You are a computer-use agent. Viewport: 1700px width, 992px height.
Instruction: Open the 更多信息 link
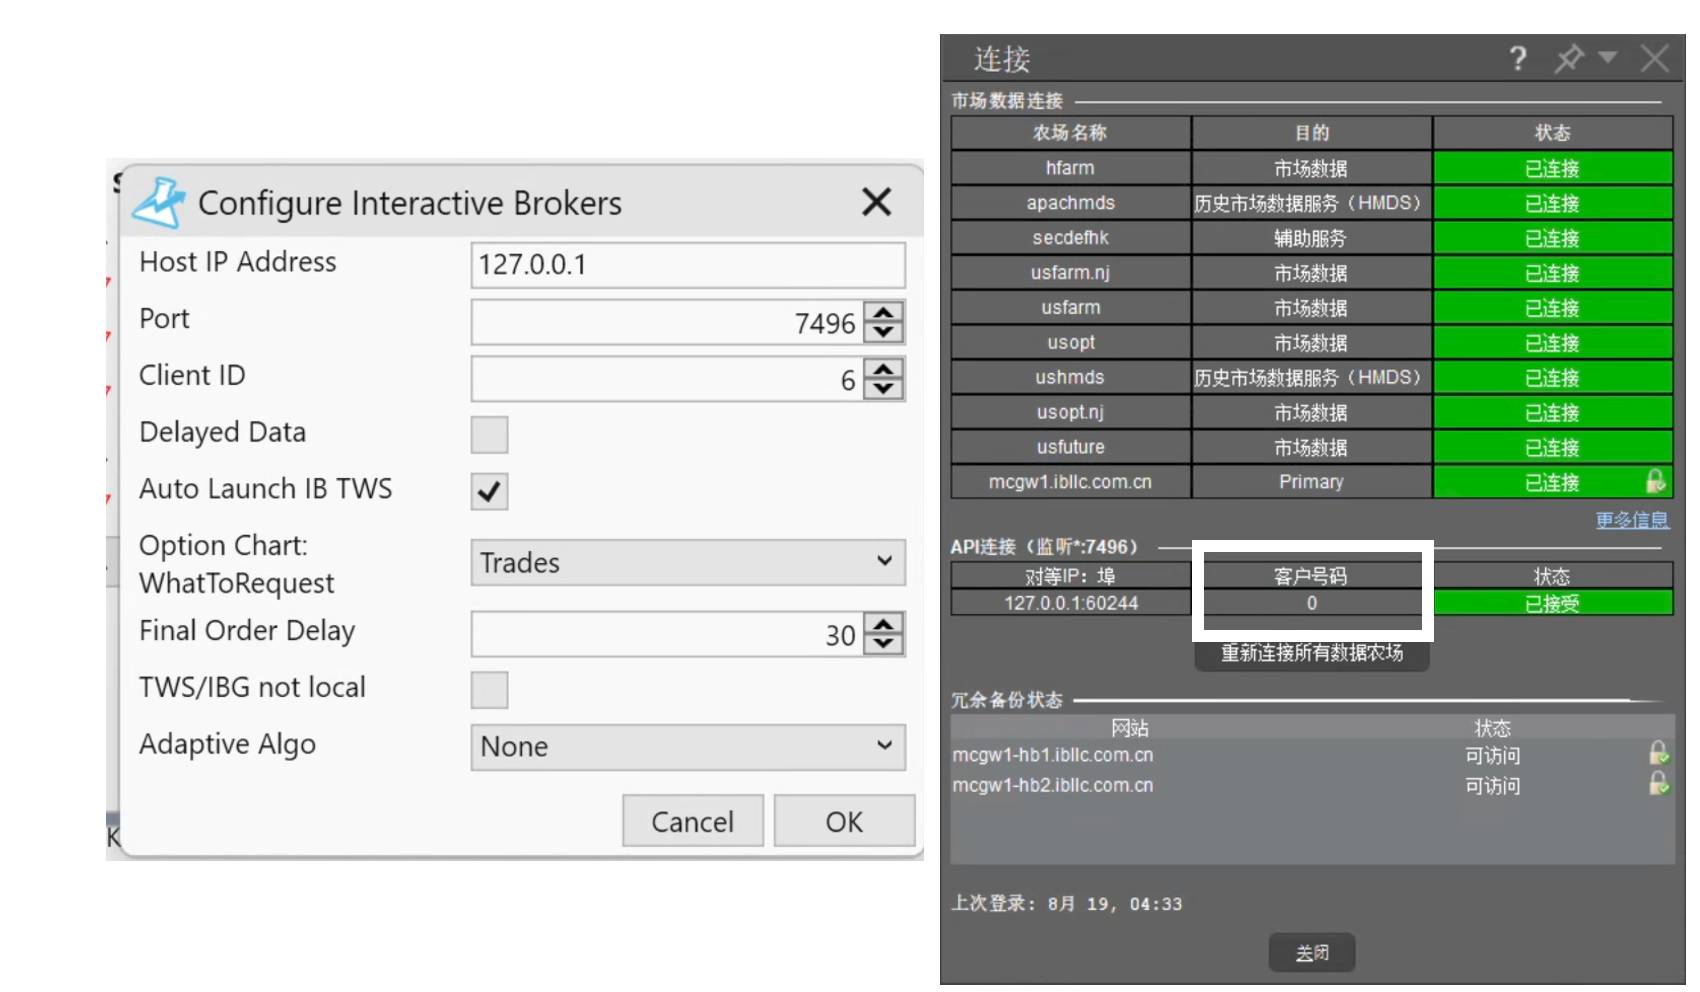click(x=1632, y=520)
